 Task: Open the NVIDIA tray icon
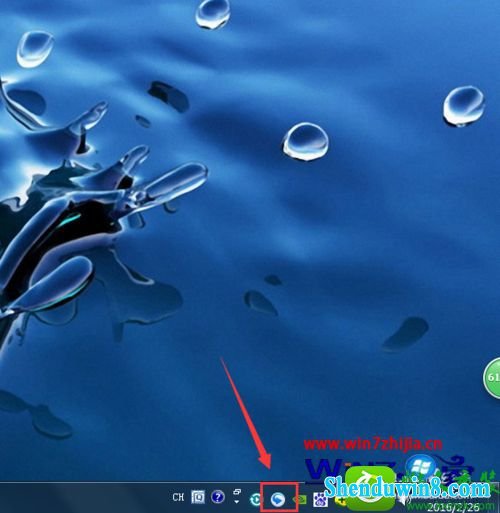point(299,499)
